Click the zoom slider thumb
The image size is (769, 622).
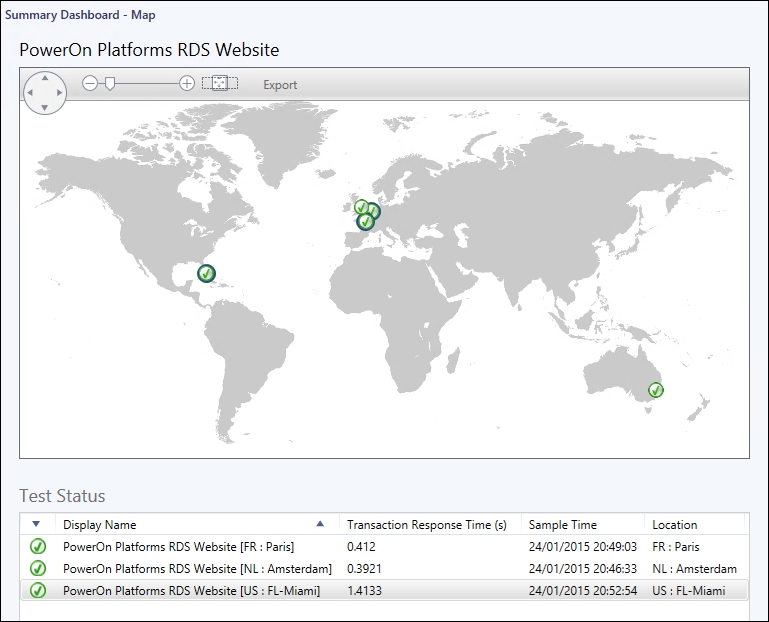(110, 84)
